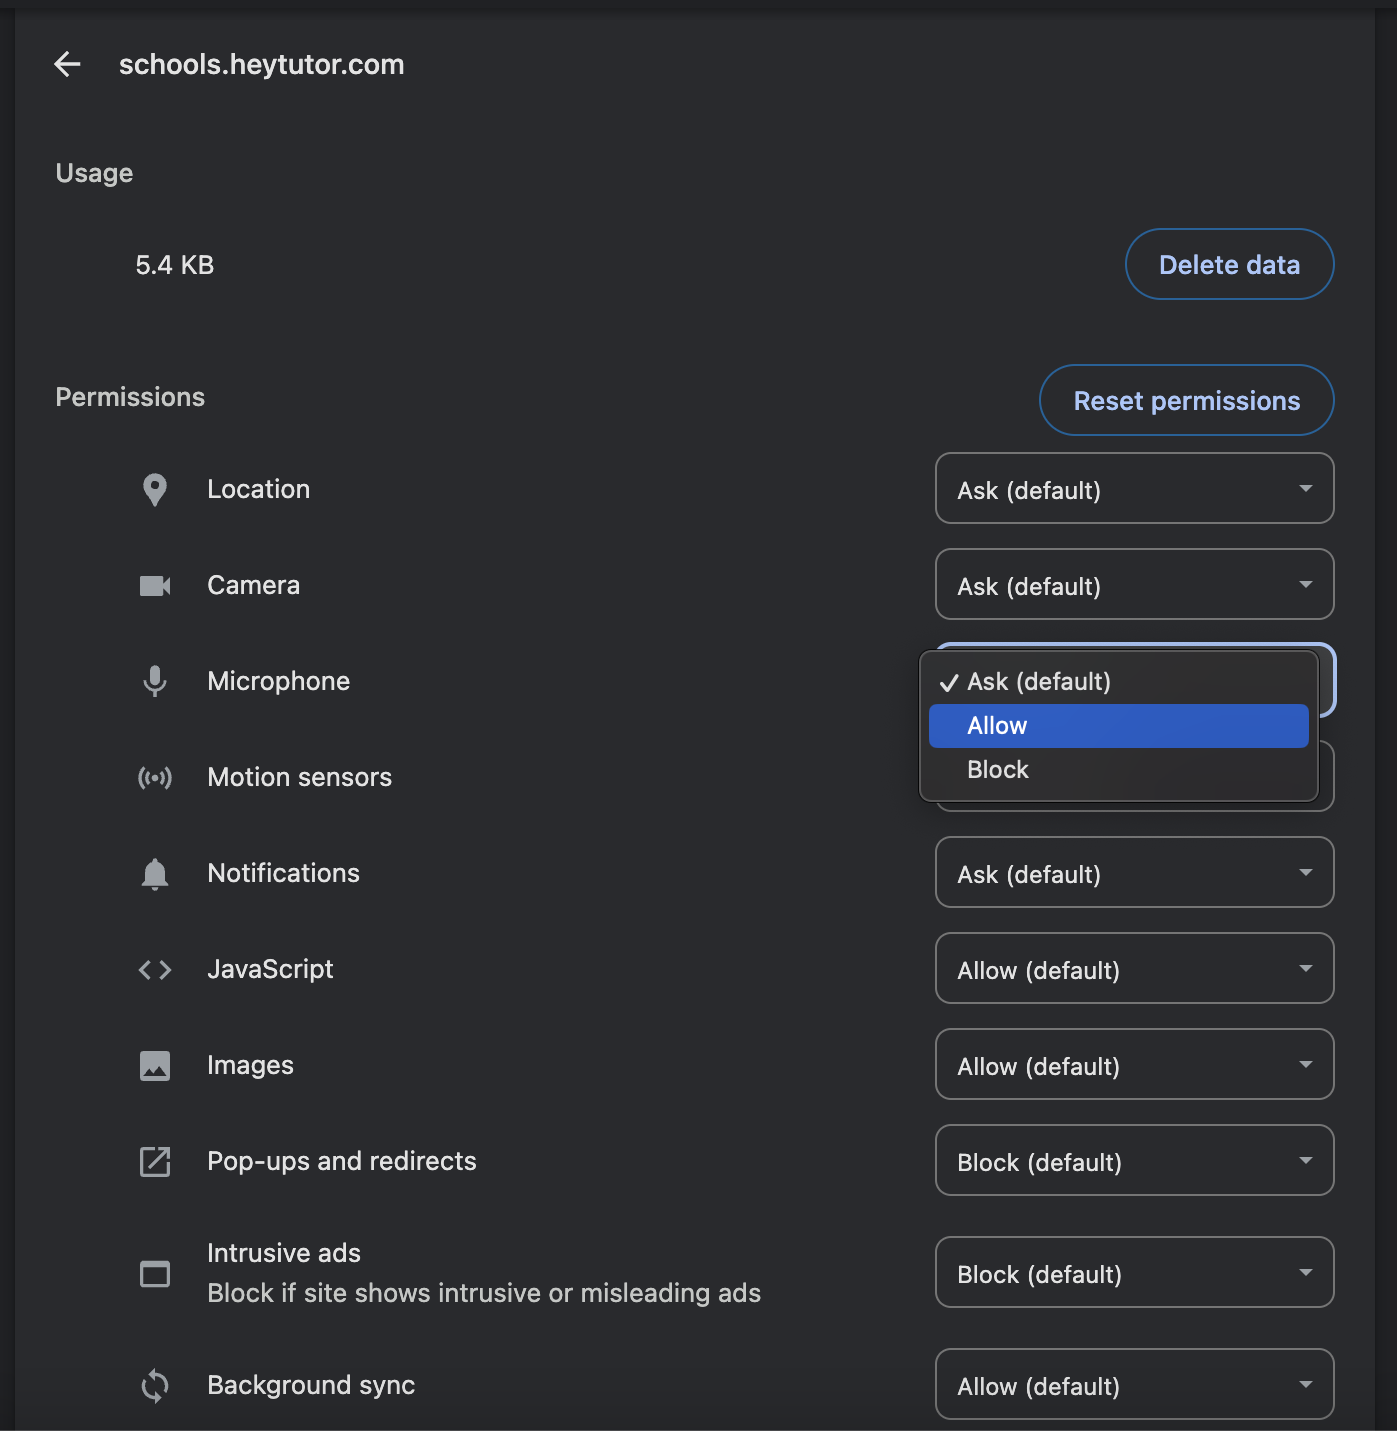Click the JavaScript label
This screenshot has width=1397, height=1431.
tap(271, 969)
